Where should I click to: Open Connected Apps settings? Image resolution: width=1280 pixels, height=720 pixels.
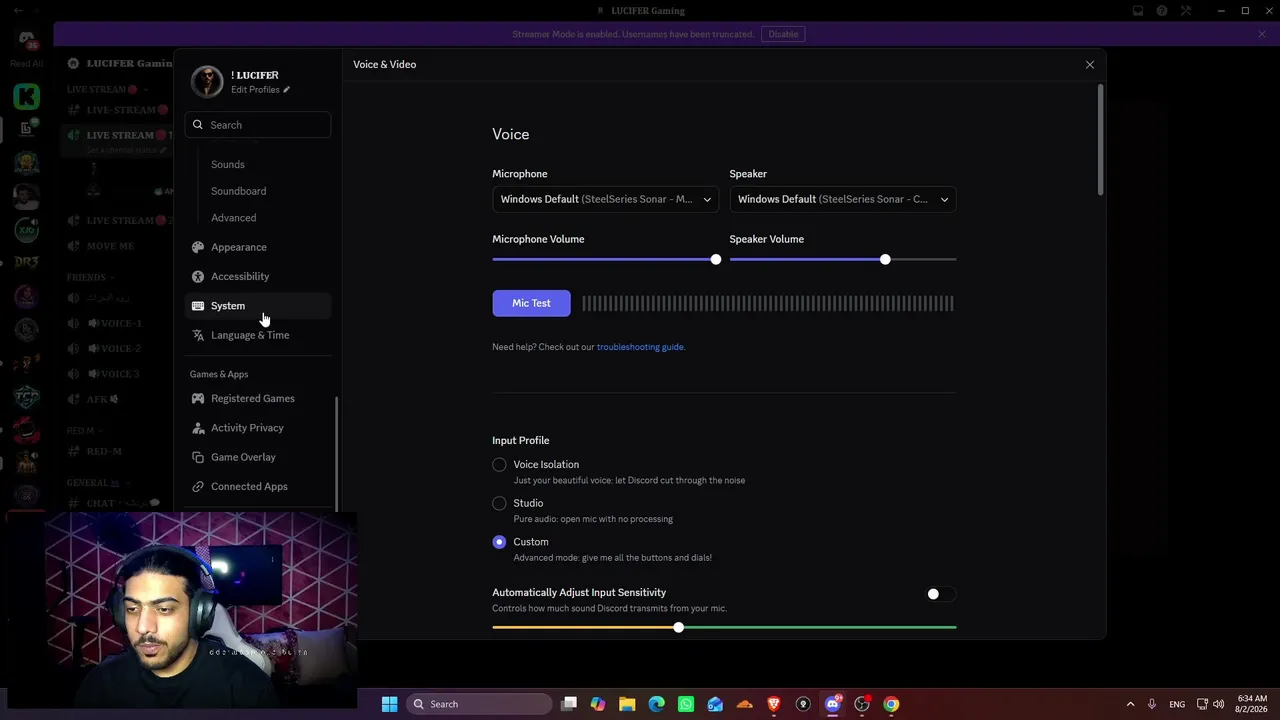258,486
